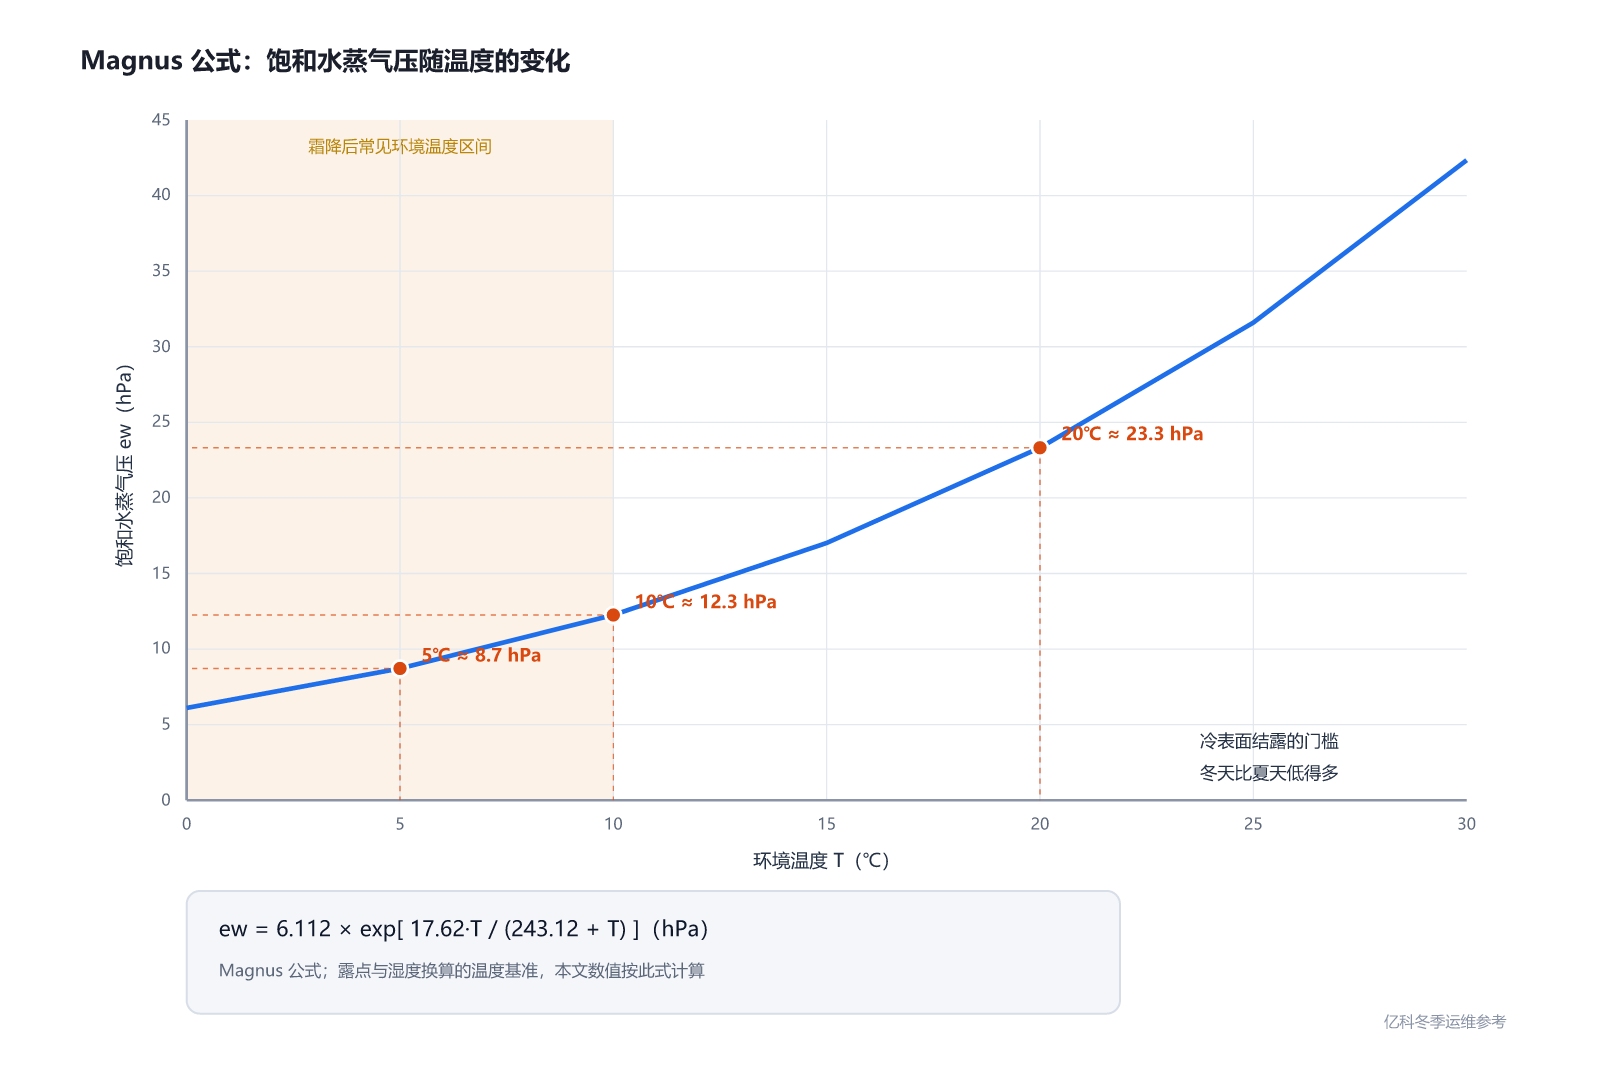Click x-axis tick label 30
Viewport: 1600px width, 1067px height.
tap(1466, 824)
